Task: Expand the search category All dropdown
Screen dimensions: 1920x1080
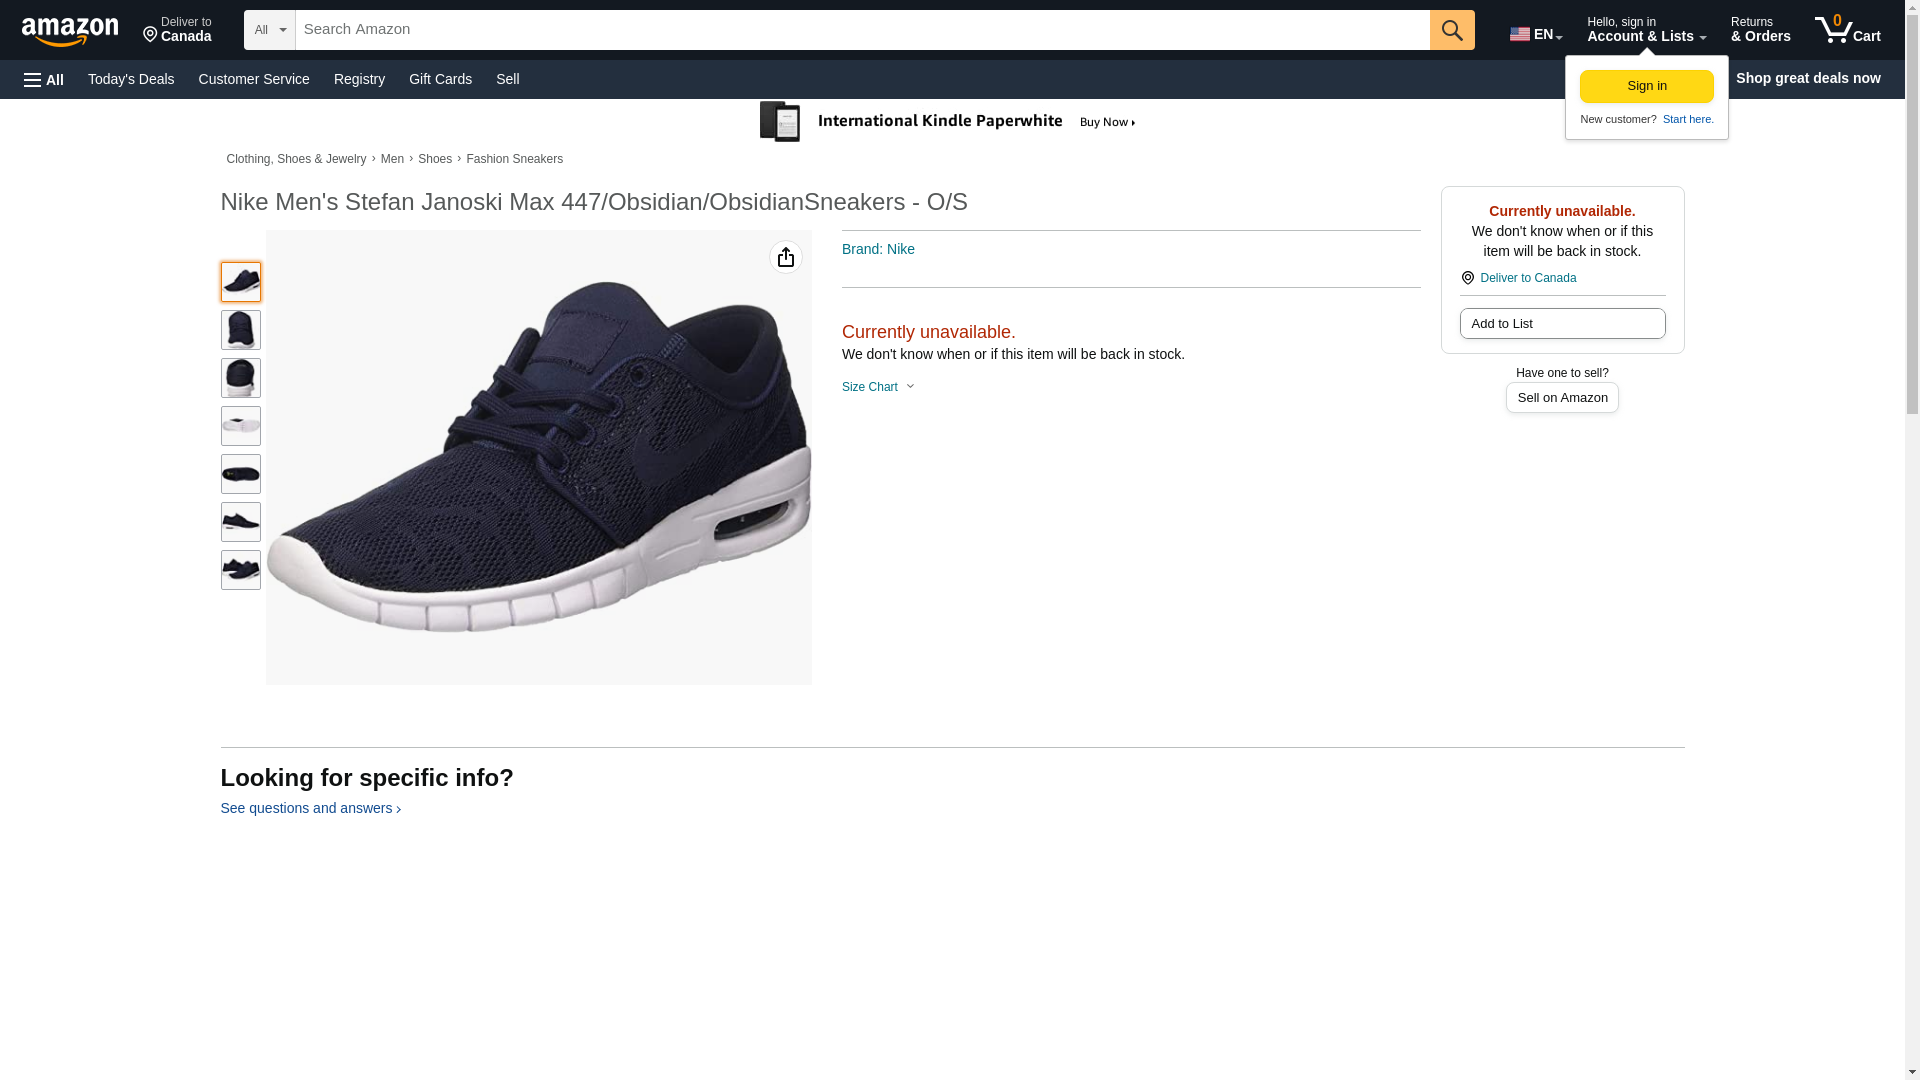Action: pos(269,30)
